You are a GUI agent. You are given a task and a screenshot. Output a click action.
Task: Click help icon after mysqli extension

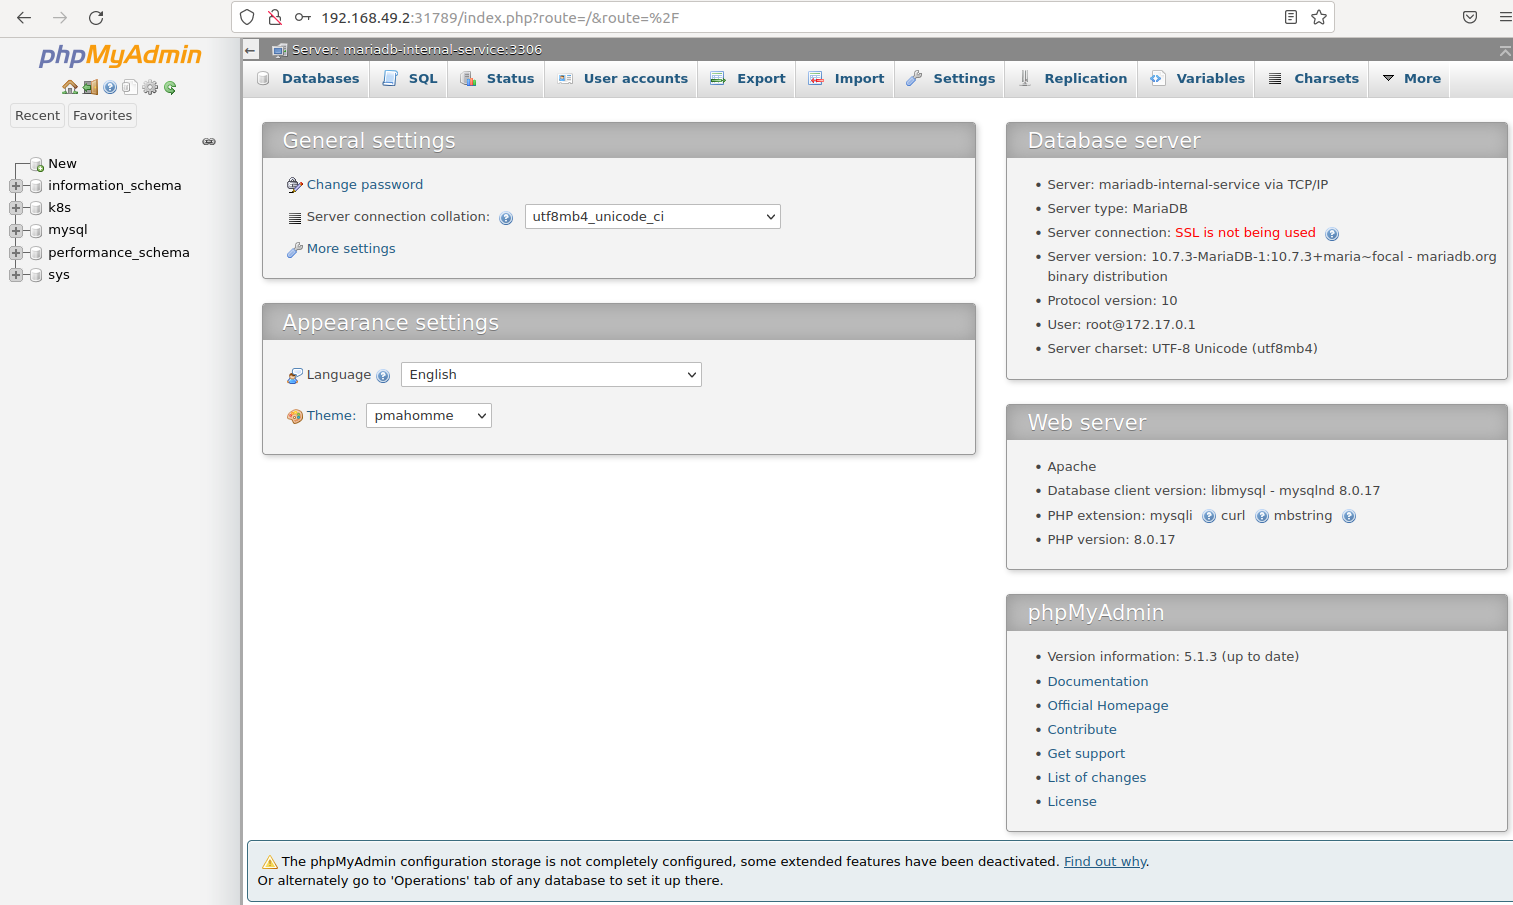pyautogui.click(x=1209, y=517)
